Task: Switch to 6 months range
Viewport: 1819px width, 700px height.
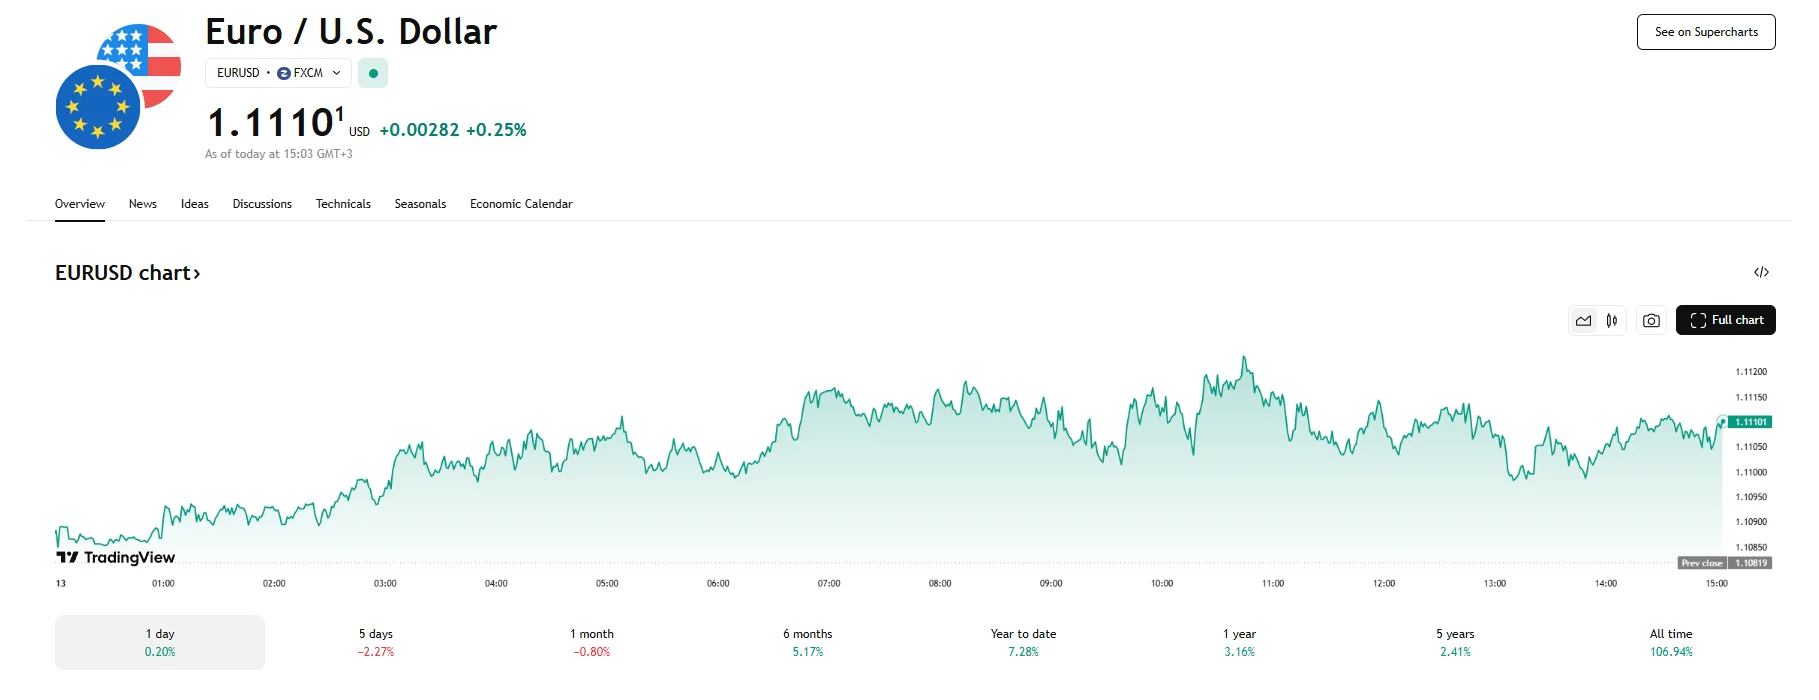Action: [808, 642]
